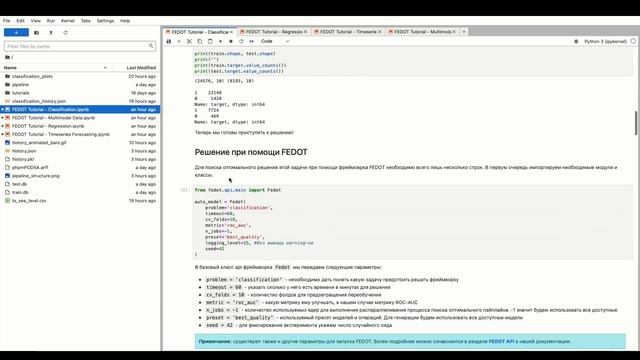Click into the Fedot import code cell

pos(413,222)
